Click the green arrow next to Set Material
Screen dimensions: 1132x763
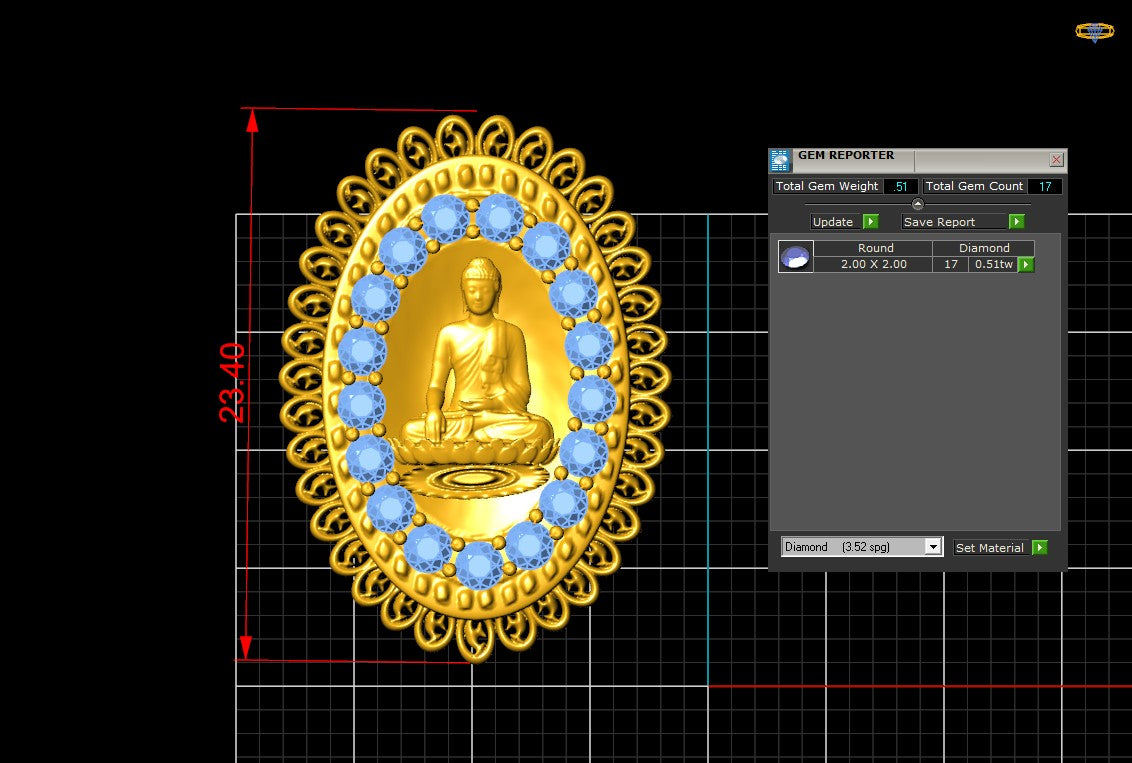click(x=1040, y=547)
